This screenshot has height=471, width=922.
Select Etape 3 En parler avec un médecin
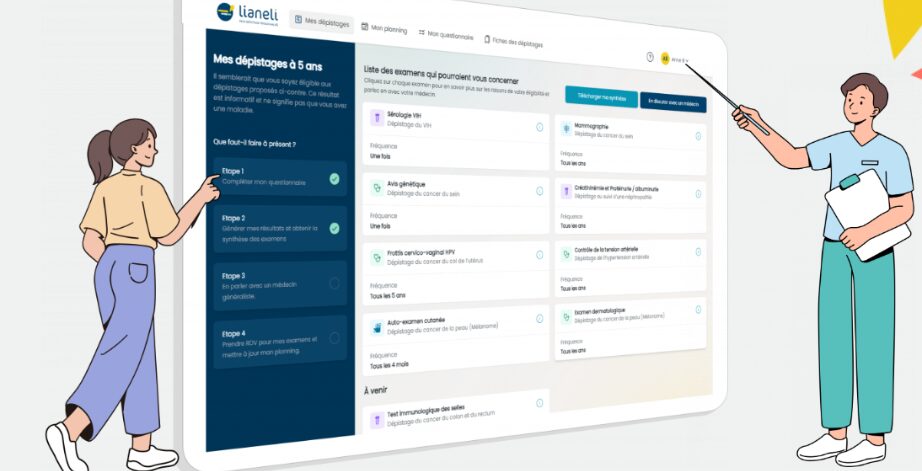(x=280, y=286)
